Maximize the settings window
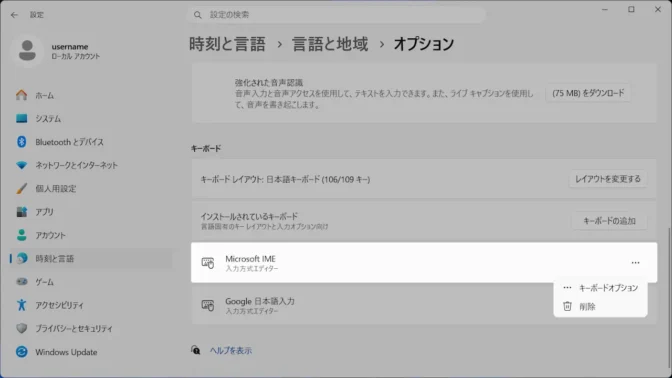Viewport: 672px width, 378px height. 631,9
